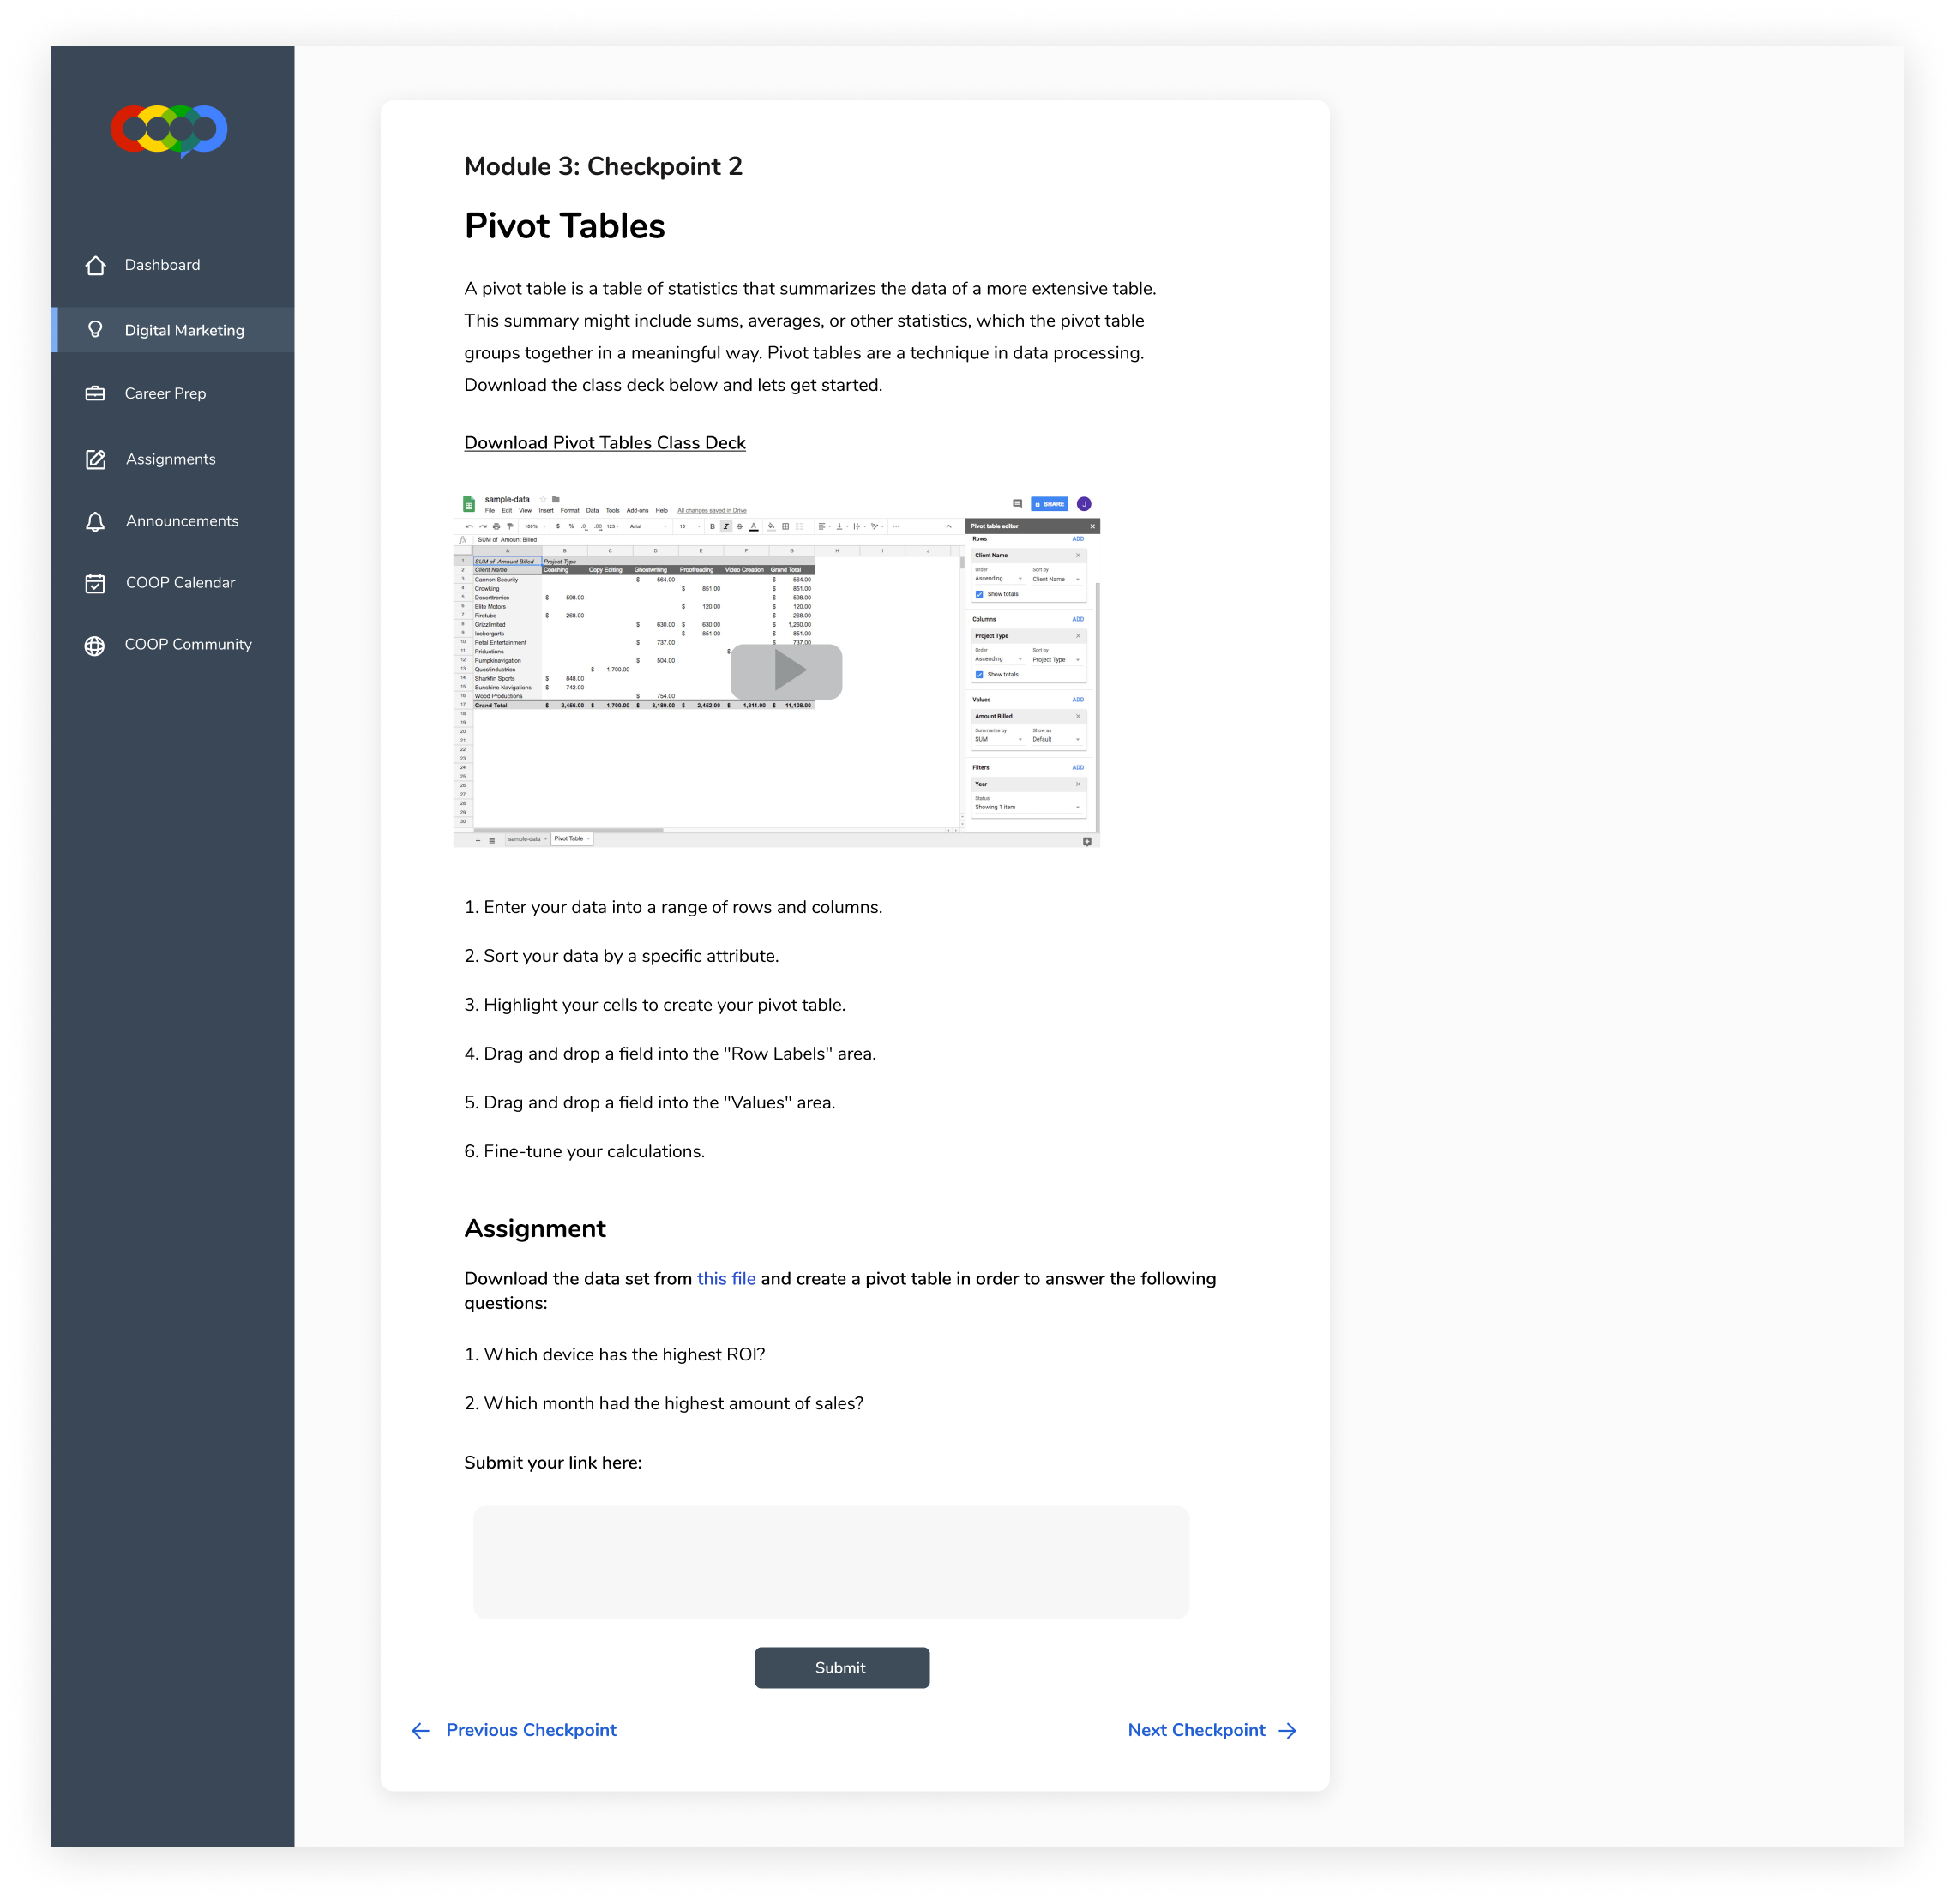The height and width of the screenshot is (1904, 1955).
Task: Click the Career Prep briefcase icon
Action: (x=95, y=393)
